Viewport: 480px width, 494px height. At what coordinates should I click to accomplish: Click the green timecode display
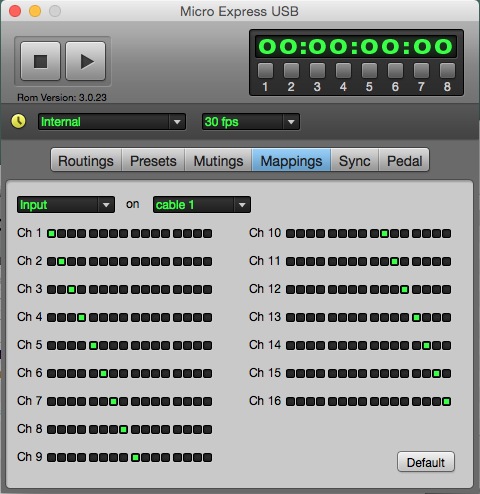356,46
